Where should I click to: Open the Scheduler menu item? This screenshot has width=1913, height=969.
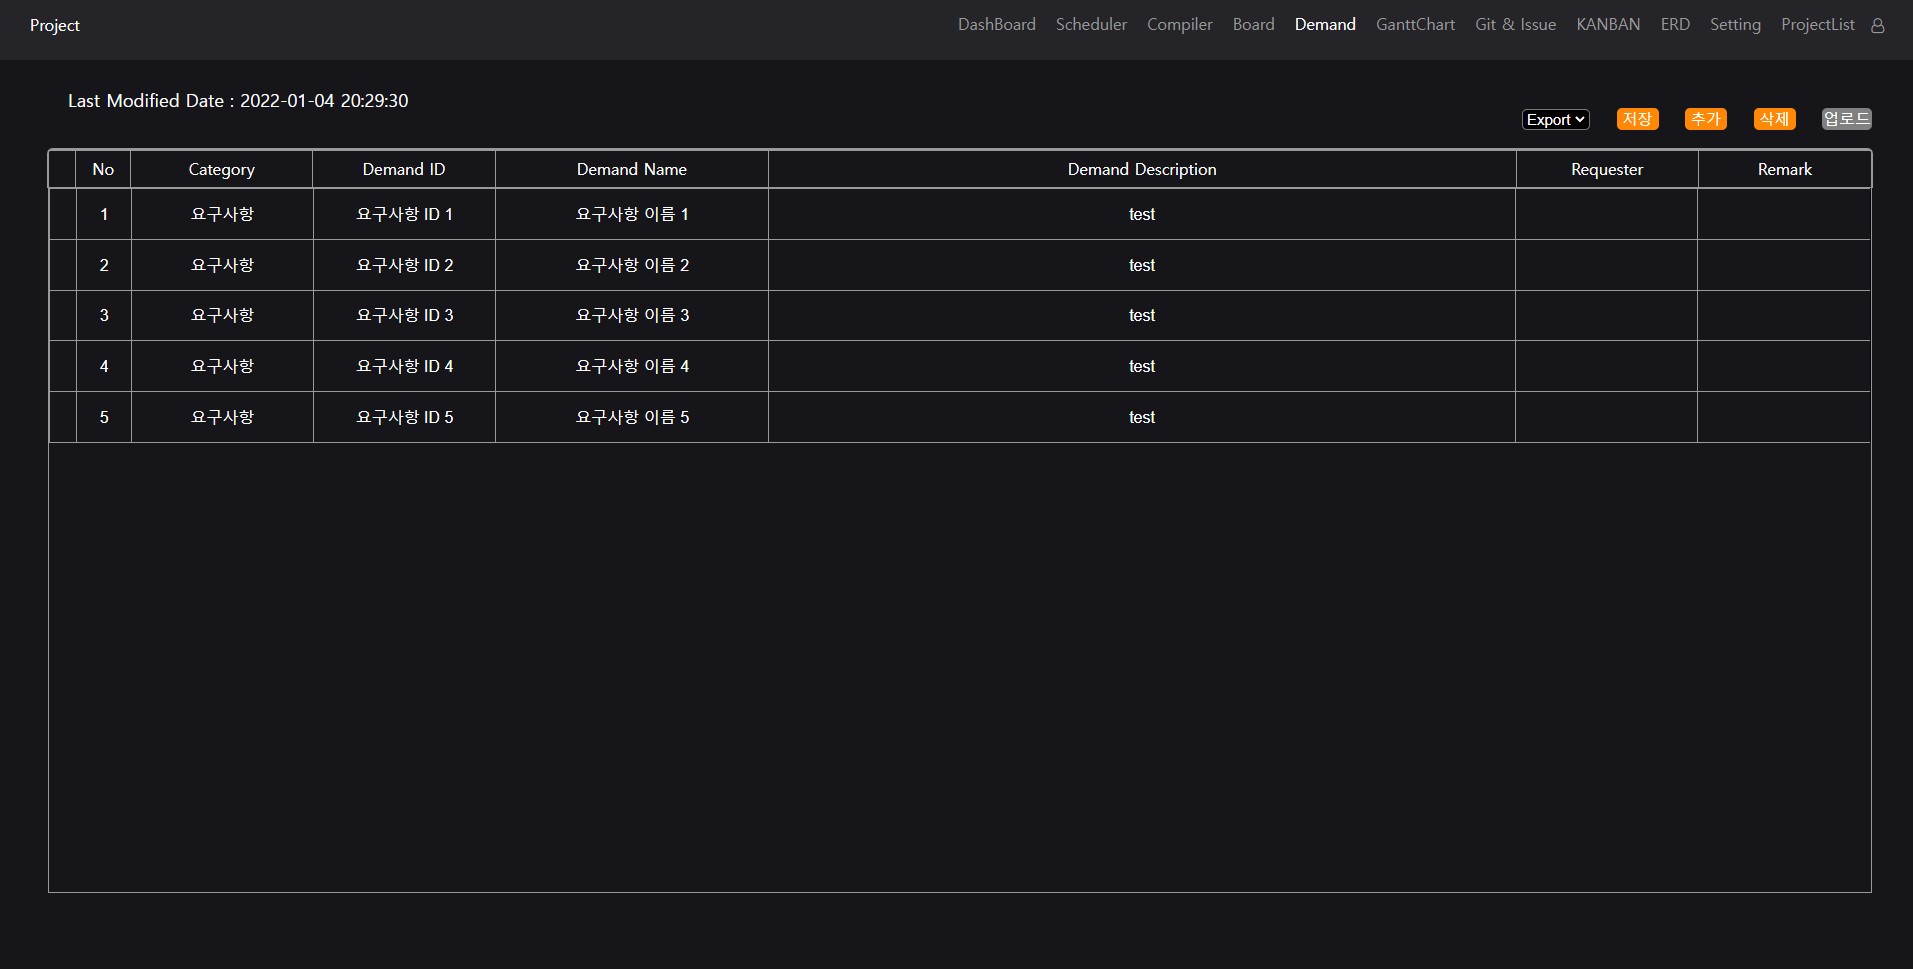click(1091, 24)
